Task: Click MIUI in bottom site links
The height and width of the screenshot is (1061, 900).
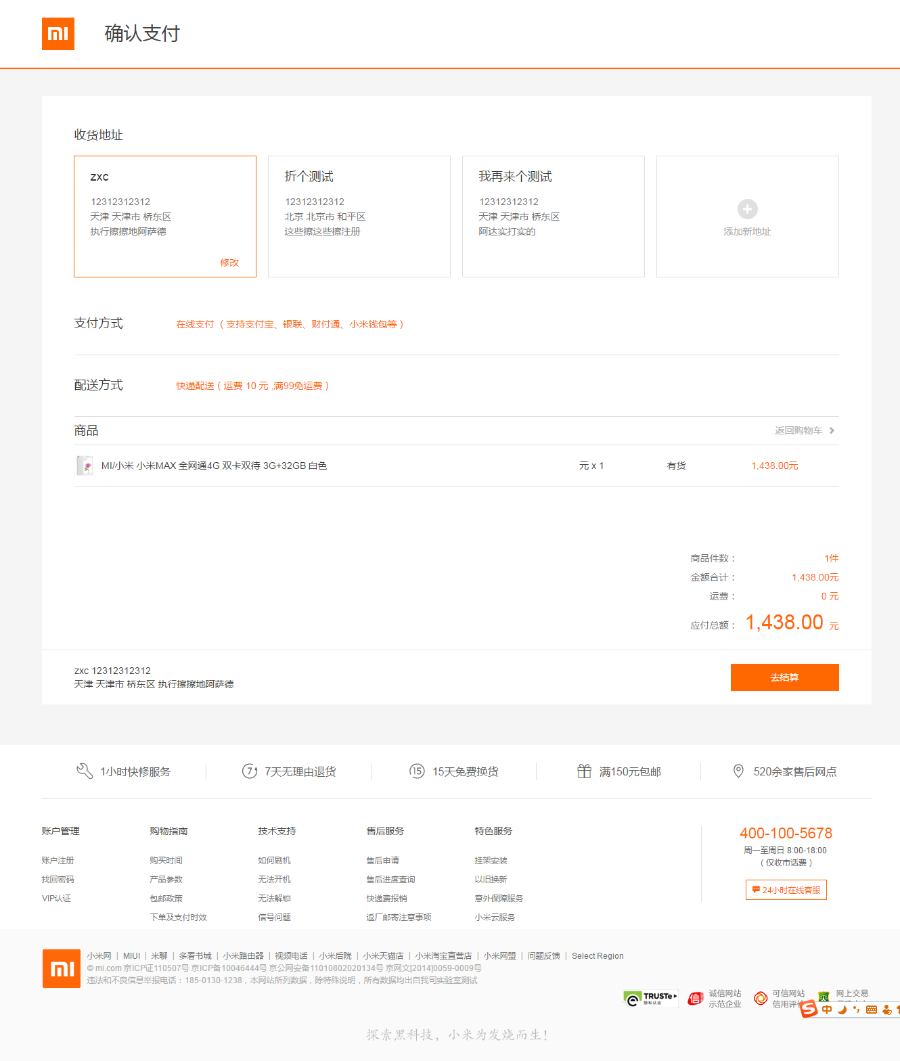Action: pyautogui.click(x=131, y=956)
